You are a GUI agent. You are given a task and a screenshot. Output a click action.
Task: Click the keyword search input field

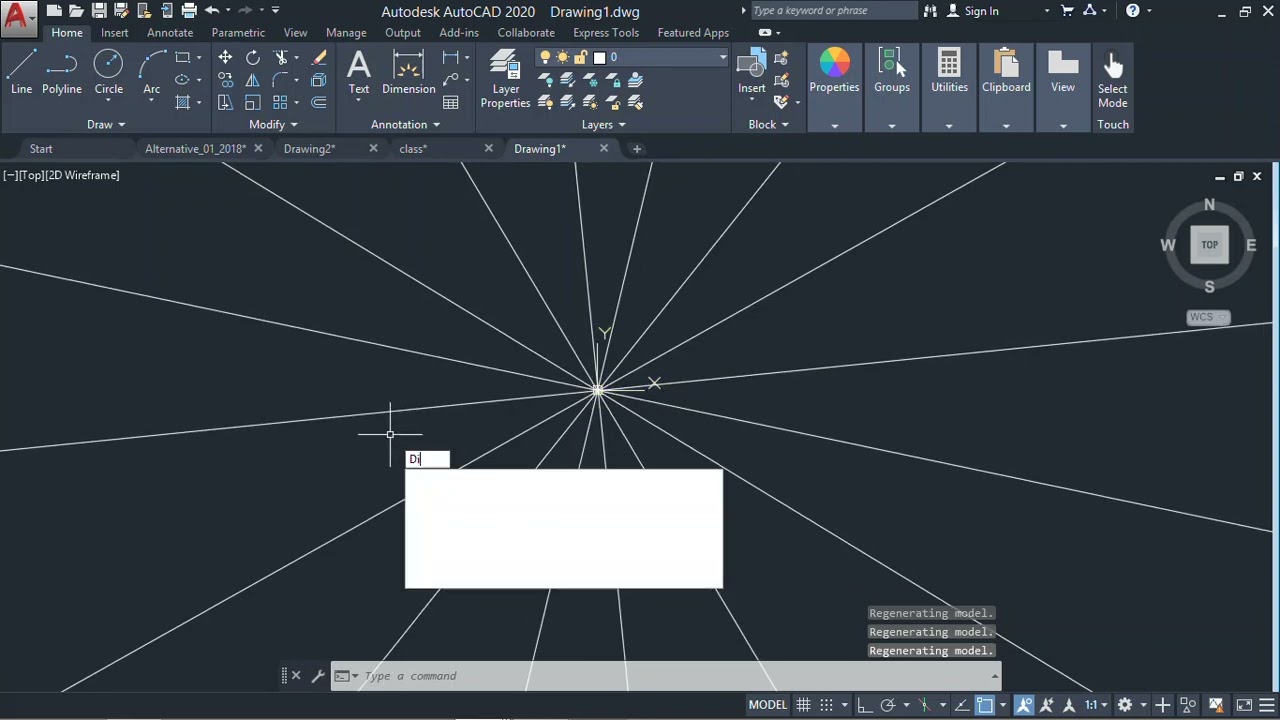click(x=833, y=11)
